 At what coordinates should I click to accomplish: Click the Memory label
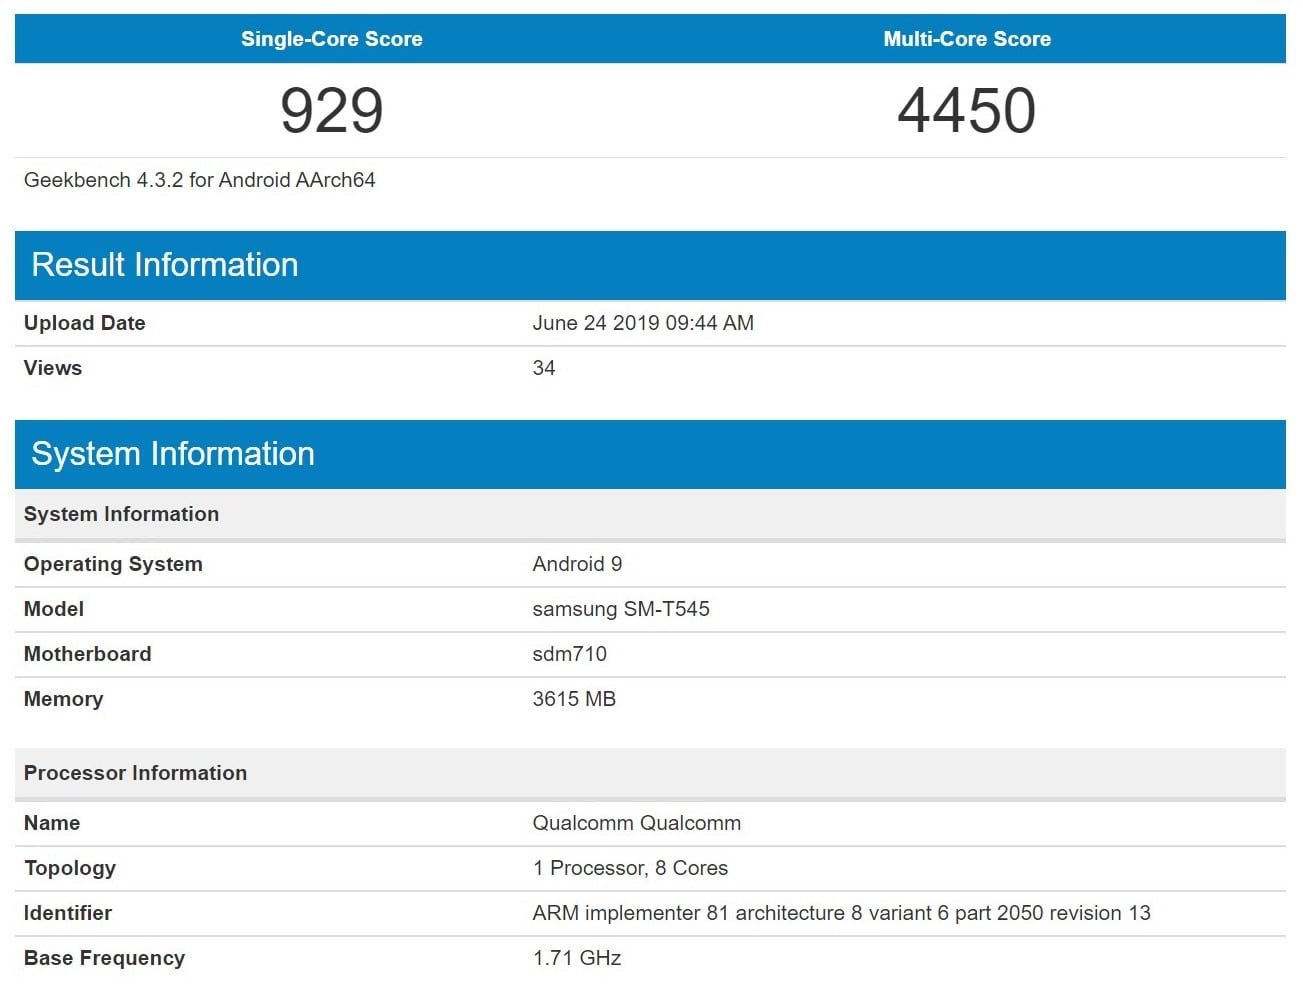64,699
